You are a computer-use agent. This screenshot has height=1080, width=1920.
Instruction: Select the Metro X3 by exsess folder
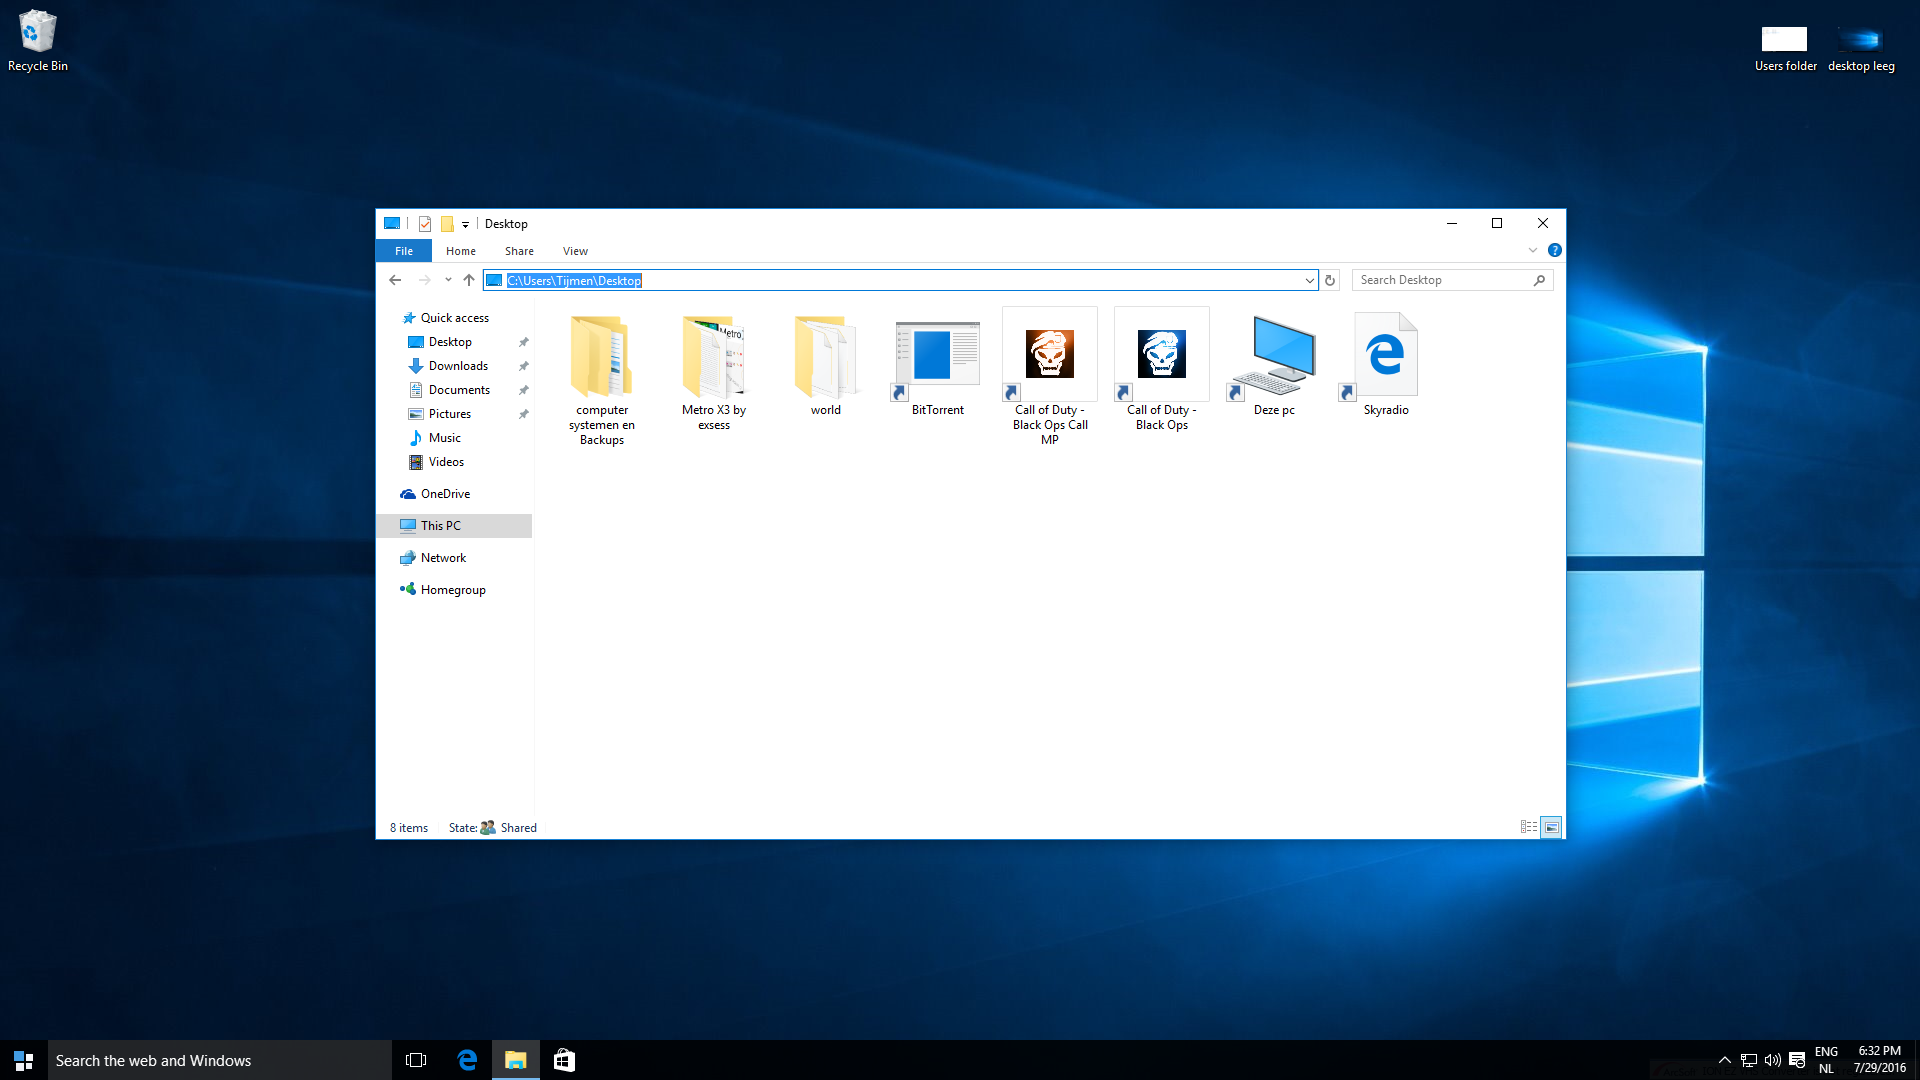(x=714, y=371)
